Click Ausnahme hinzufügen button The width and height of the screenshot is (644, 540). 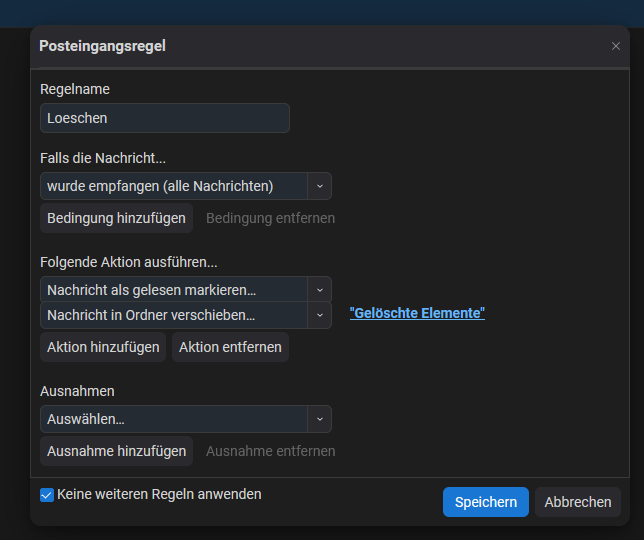[x=116, y=451]
